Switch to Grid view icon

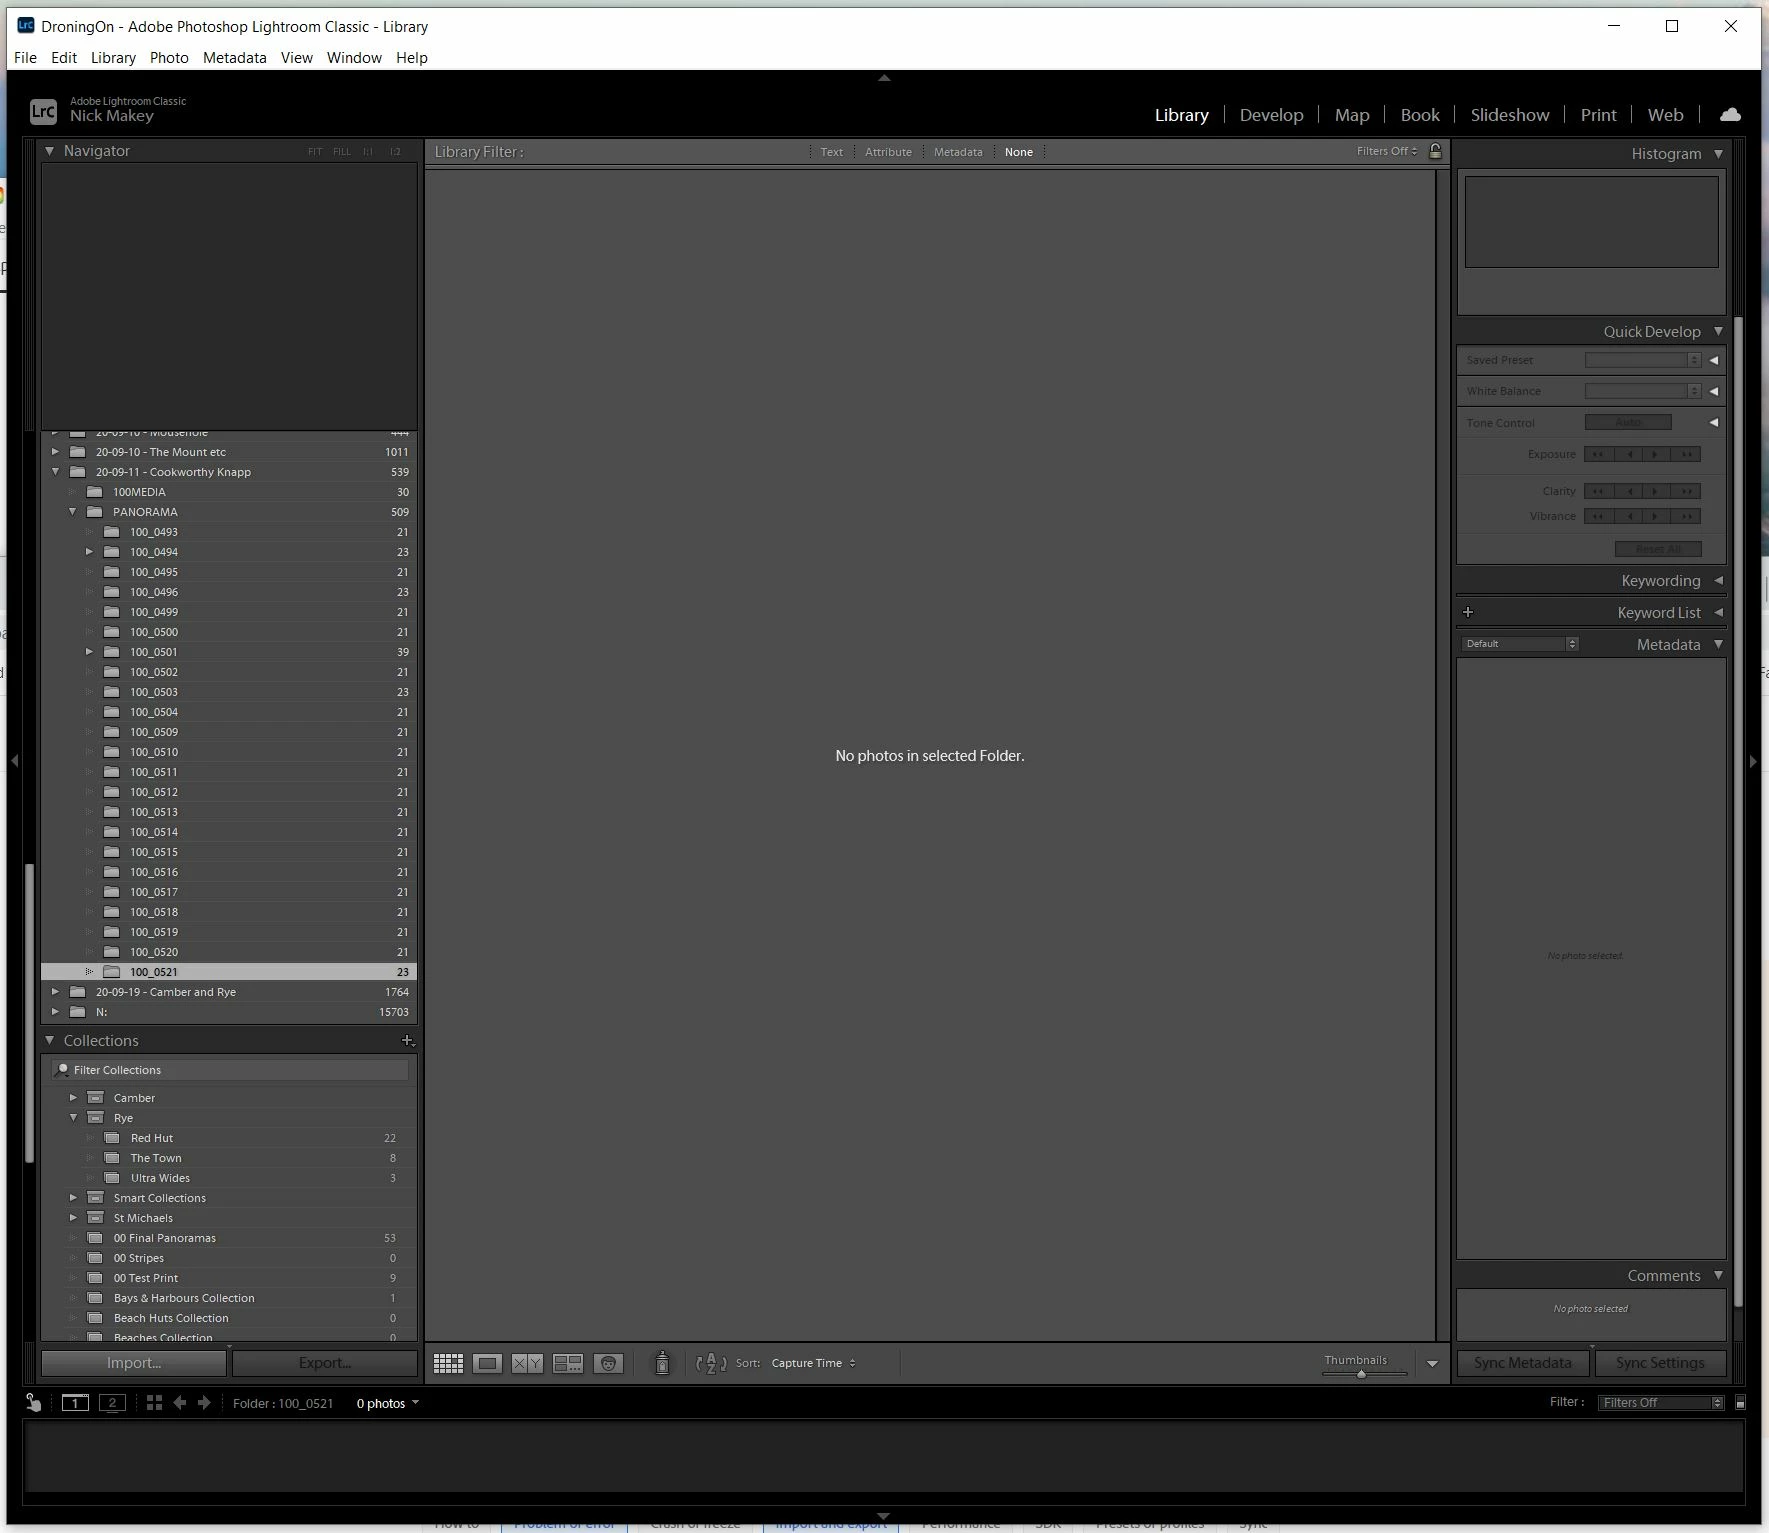(x=448, y=1363)
